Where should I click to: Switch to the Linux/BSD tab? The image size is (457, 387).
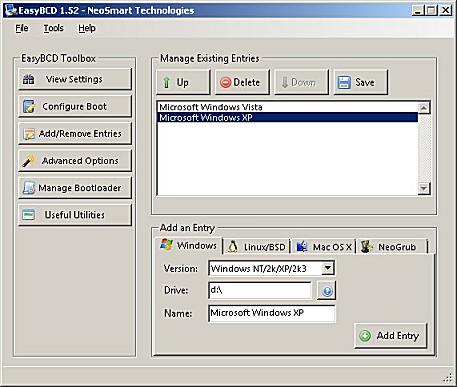[x=256, y=247]
